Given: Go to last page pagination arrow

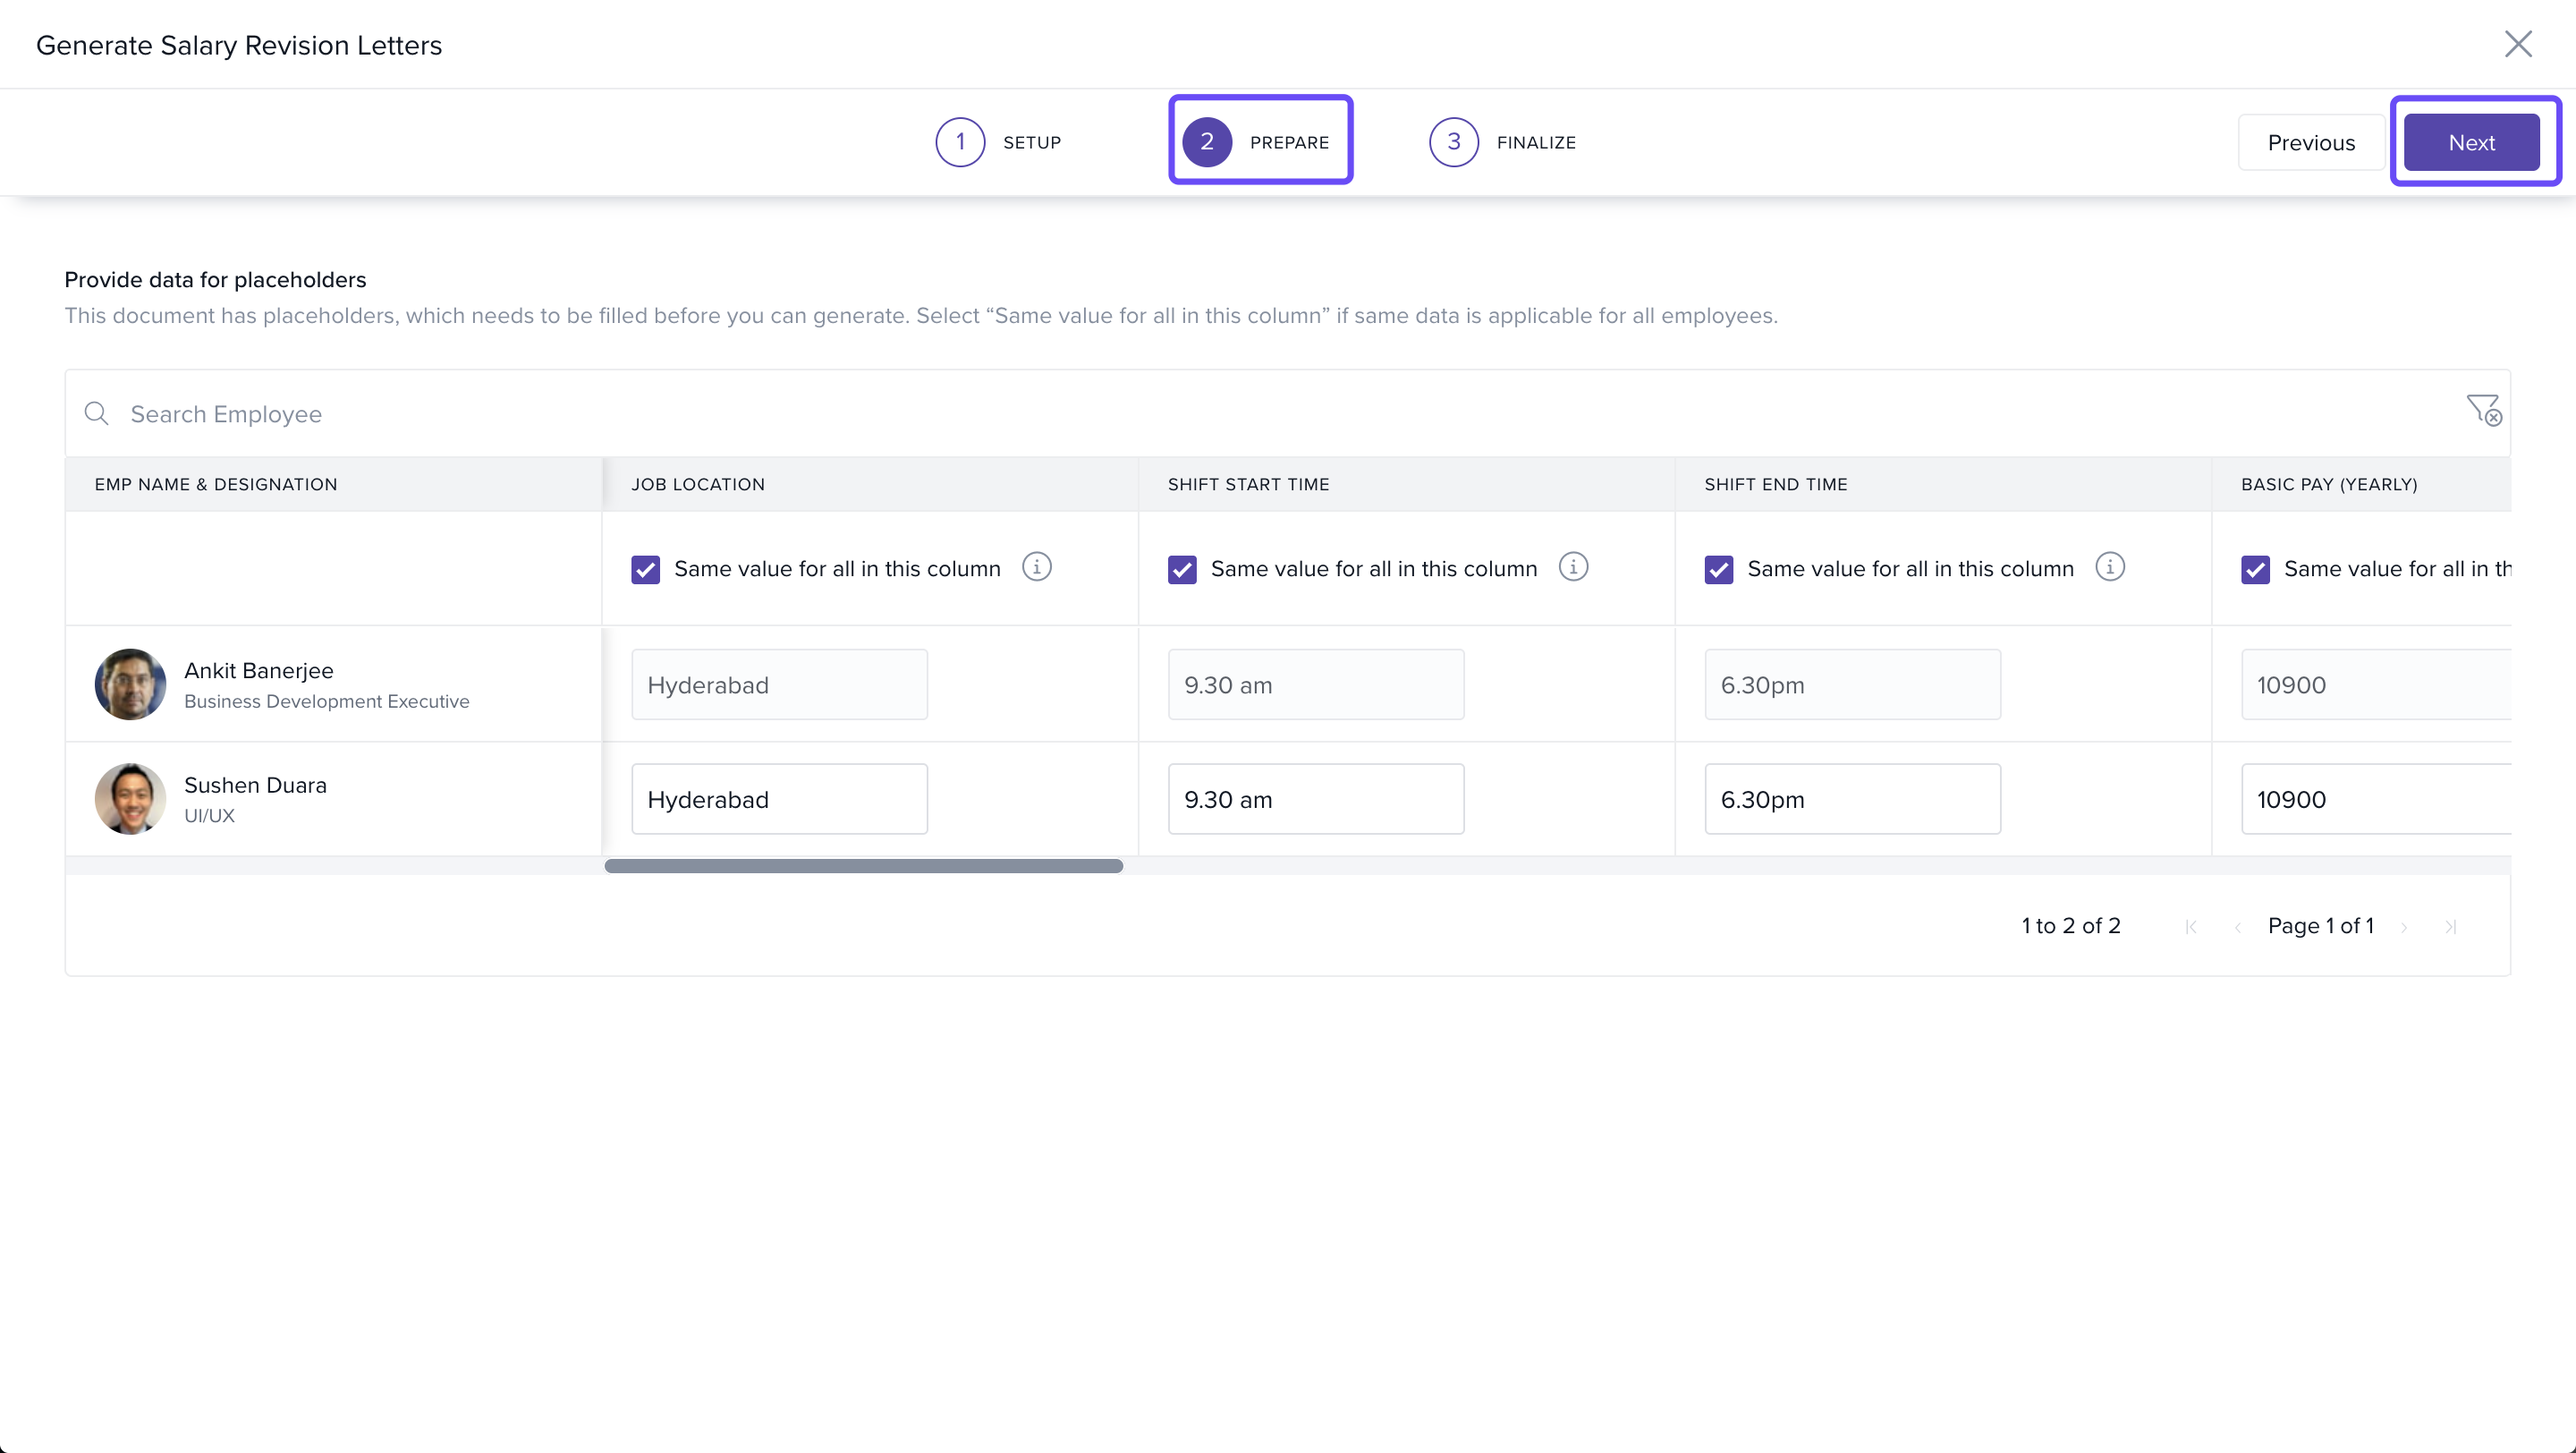Looking at the screenshot, I should (2450, 927).
